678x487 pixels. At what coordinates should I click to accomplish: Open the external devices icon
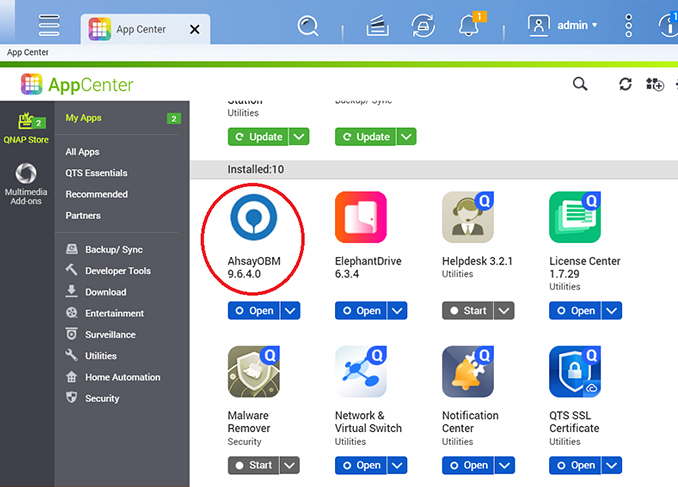pos(423,26)
